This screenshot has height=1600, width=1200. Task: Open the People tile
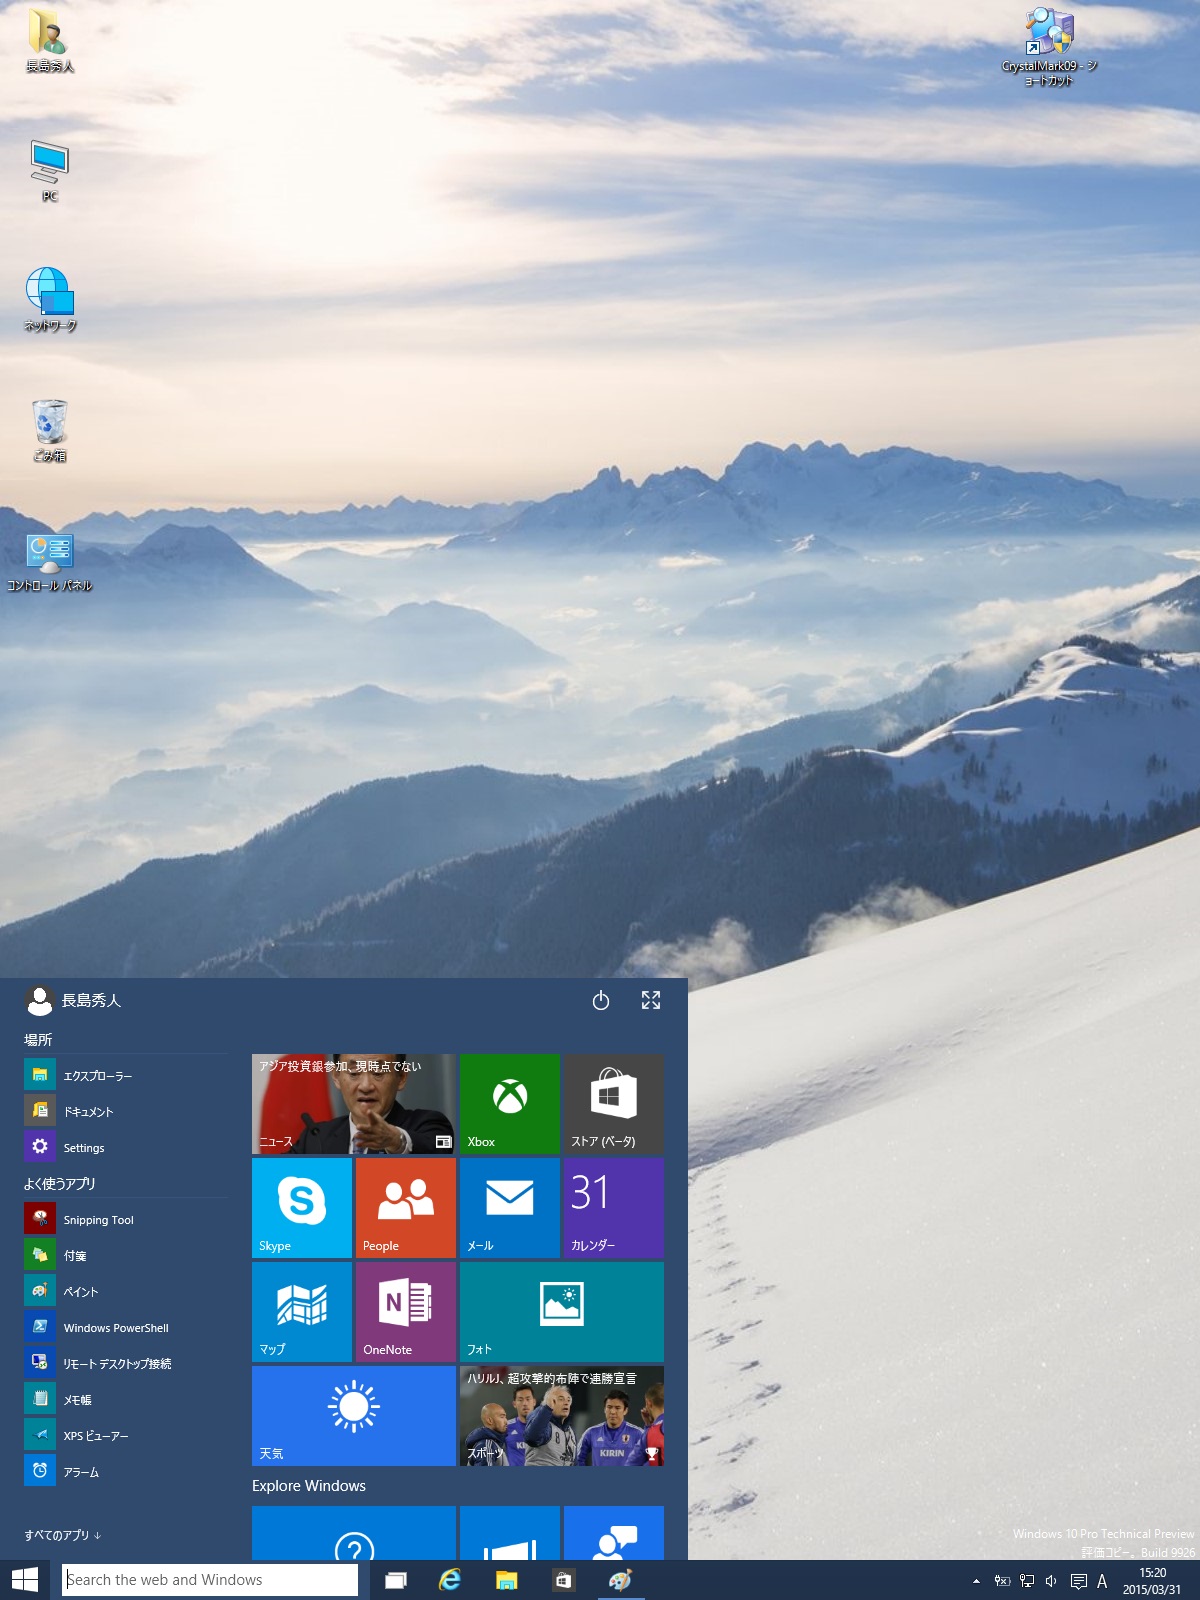pos(405,1207)
